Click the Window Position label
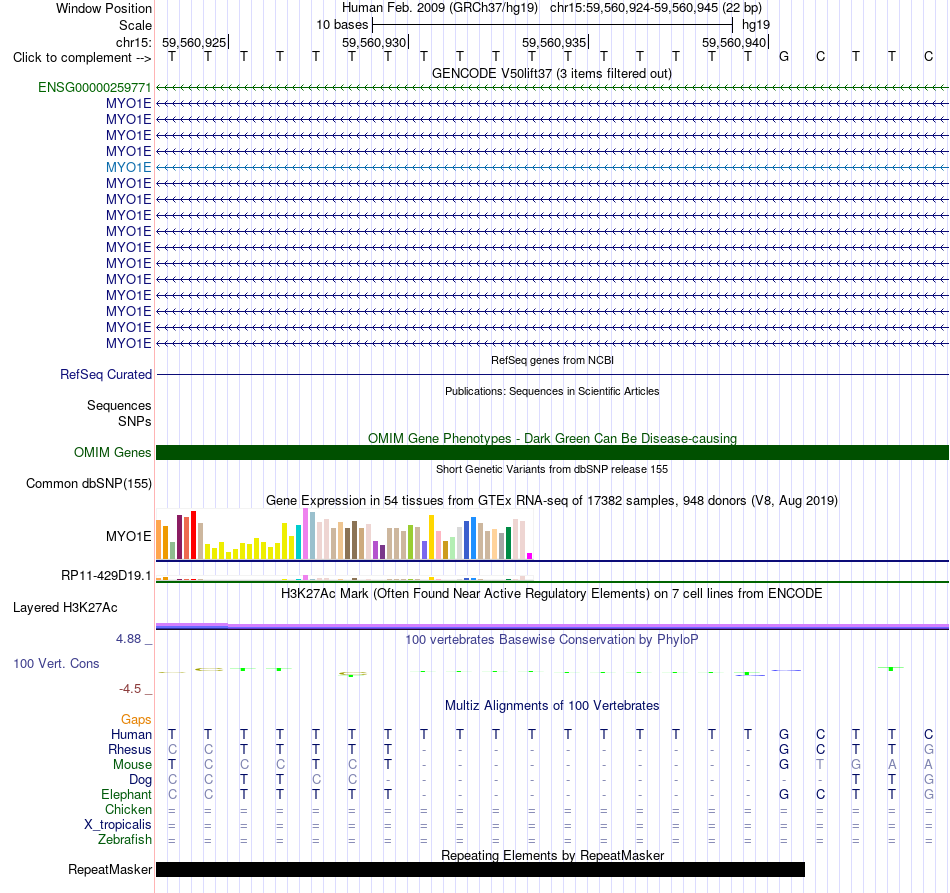This screenshot has width=950, height=893. [x=104, y=8]
